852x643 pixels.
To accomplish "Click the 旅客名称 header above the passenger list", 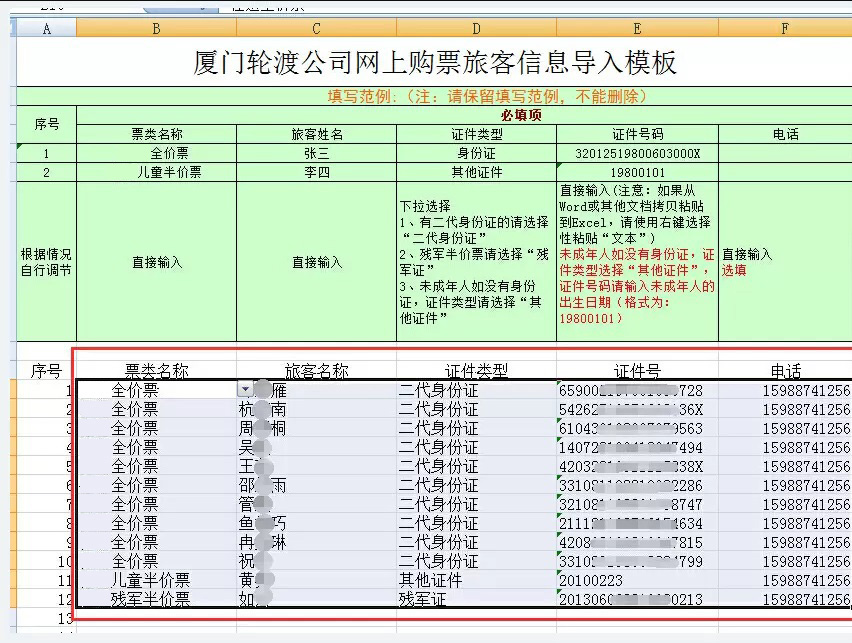I will [x=316, y=371].
